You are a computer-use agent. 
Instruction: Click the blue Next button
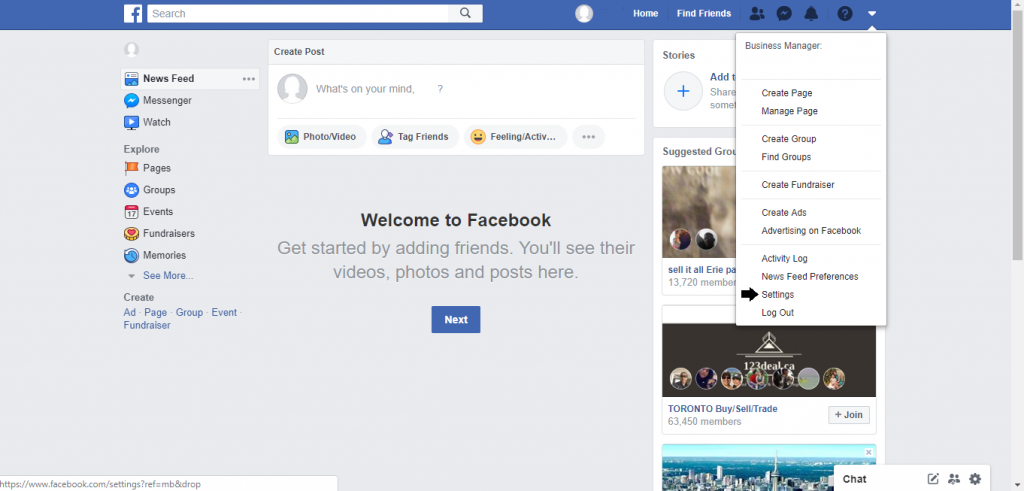[456, 319]
